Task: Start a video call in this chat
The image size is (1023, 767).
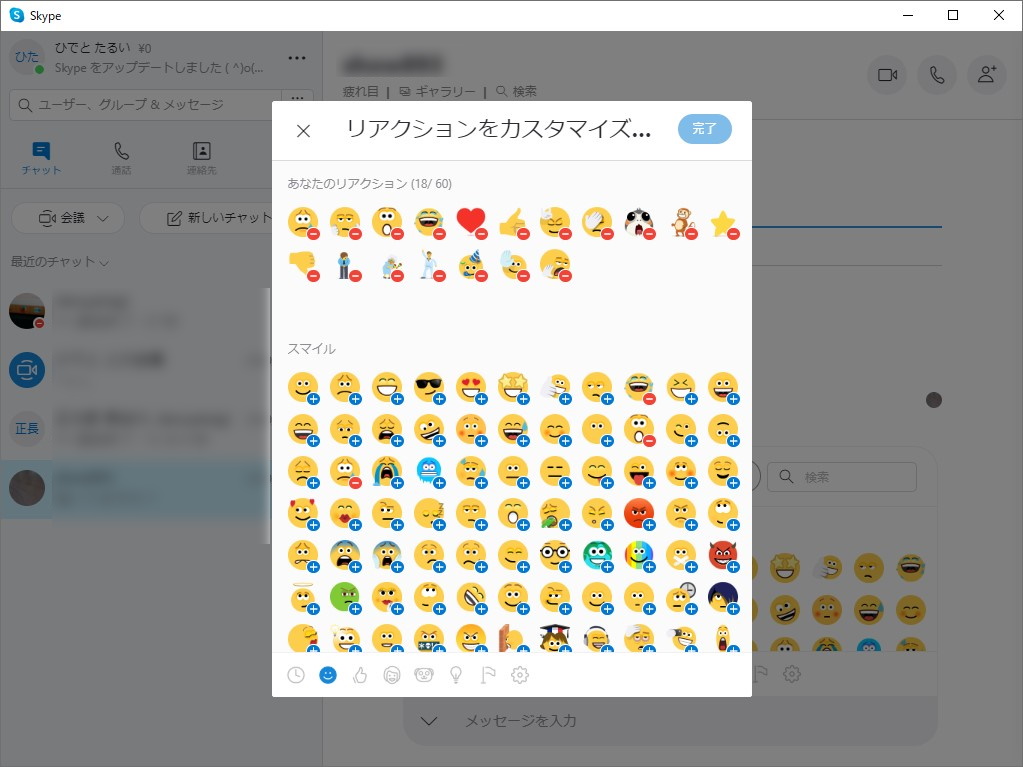Action: [x=886, y=75]
